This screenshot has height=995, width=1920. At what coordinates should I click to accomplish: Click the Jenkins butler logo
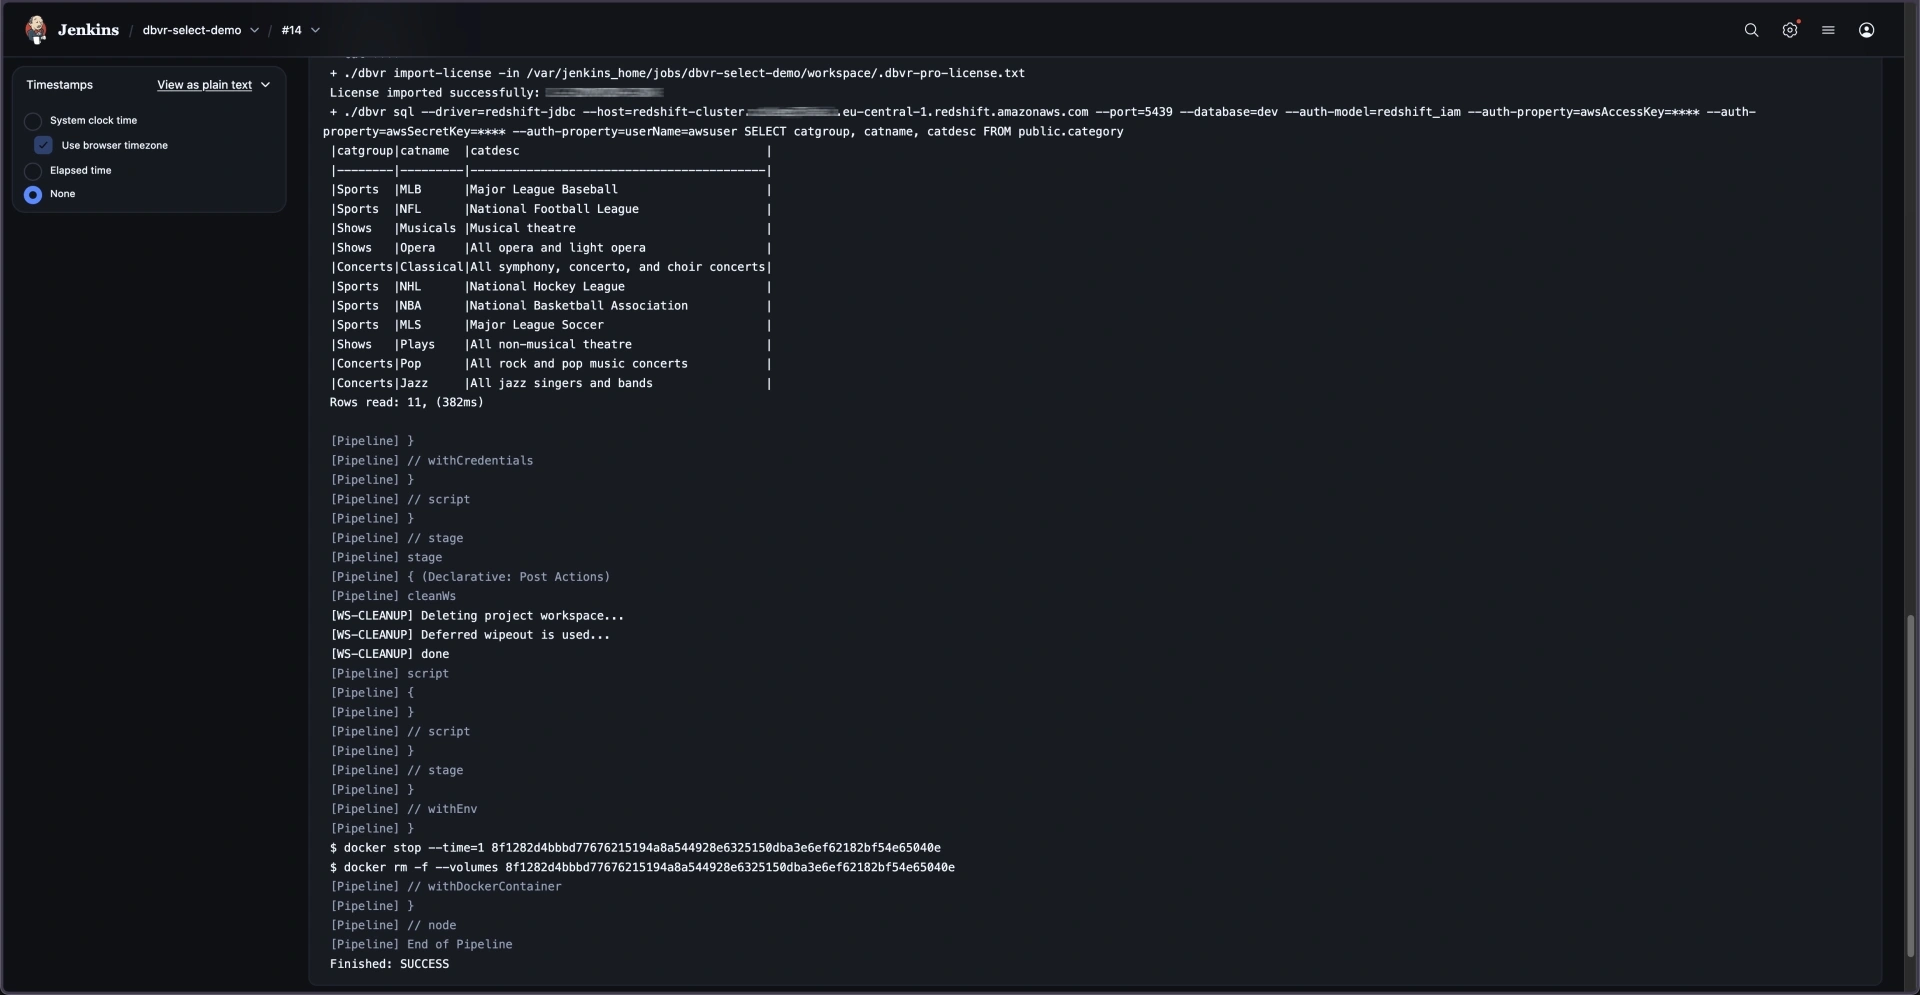click(x=36, y=30)
